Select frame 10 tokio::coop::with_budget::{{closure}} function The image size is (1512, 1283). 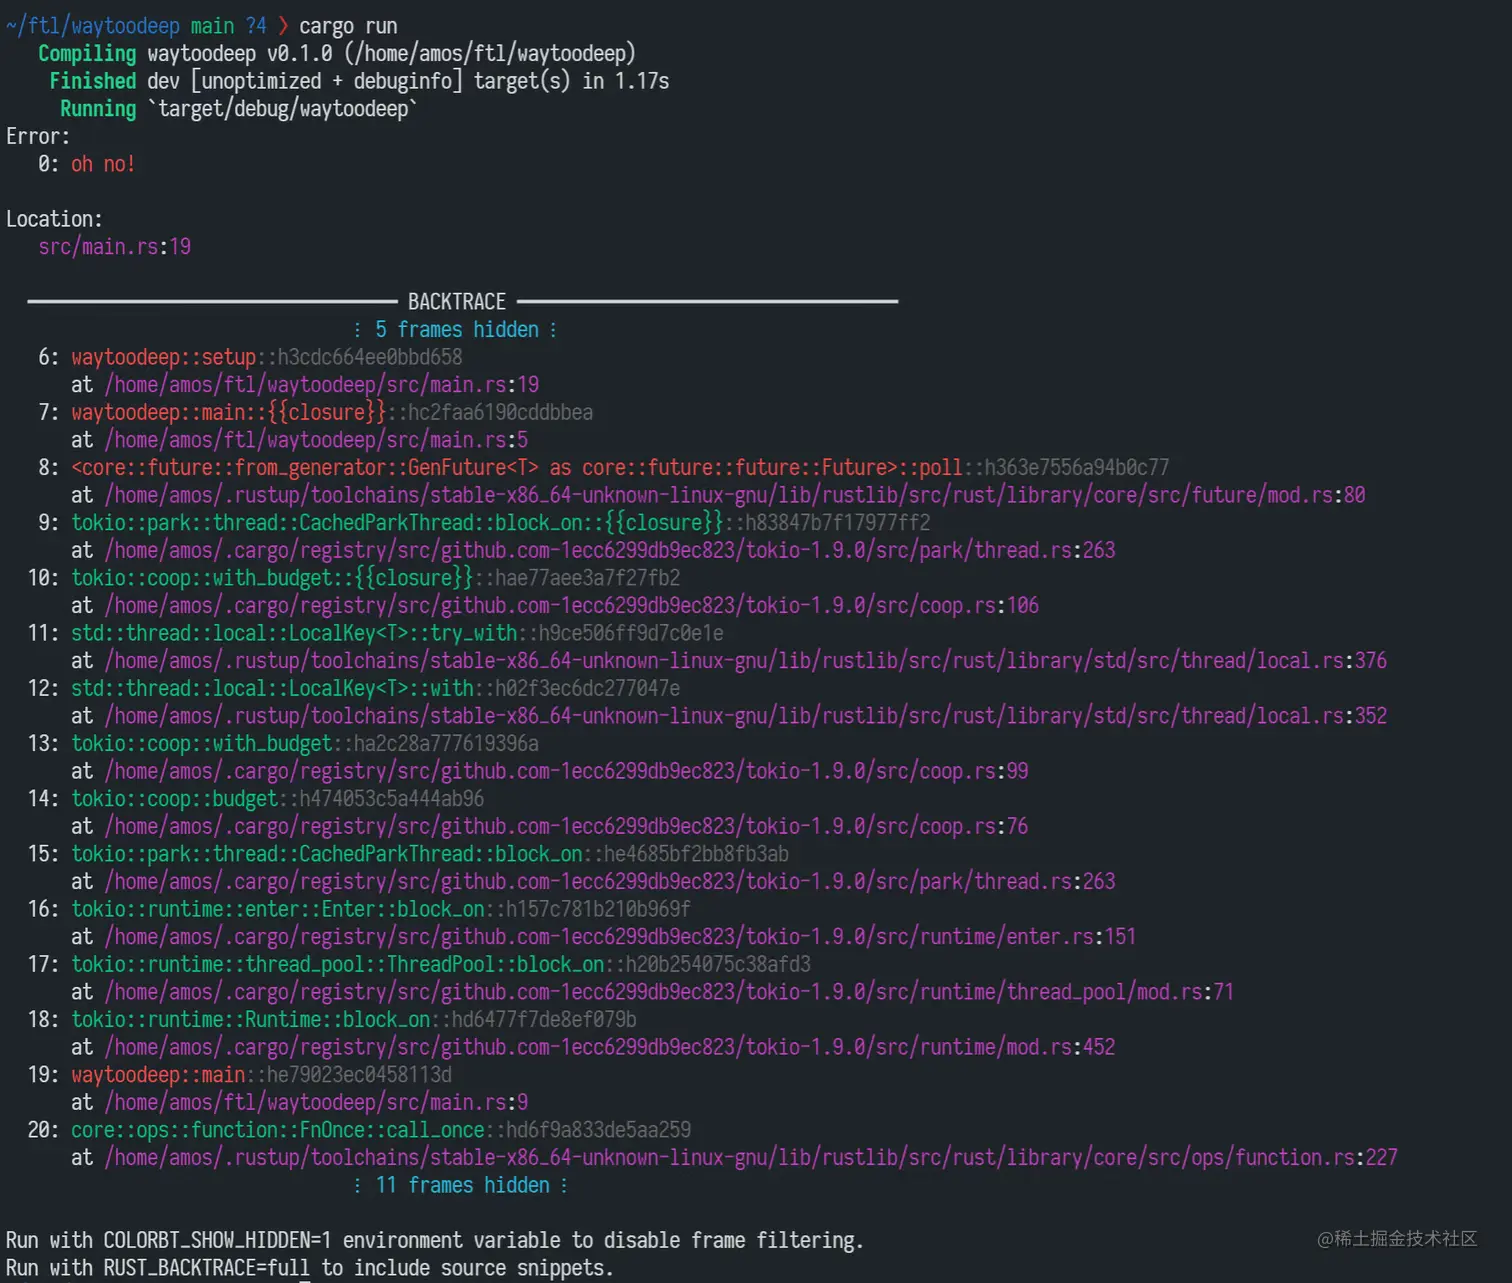272,578
